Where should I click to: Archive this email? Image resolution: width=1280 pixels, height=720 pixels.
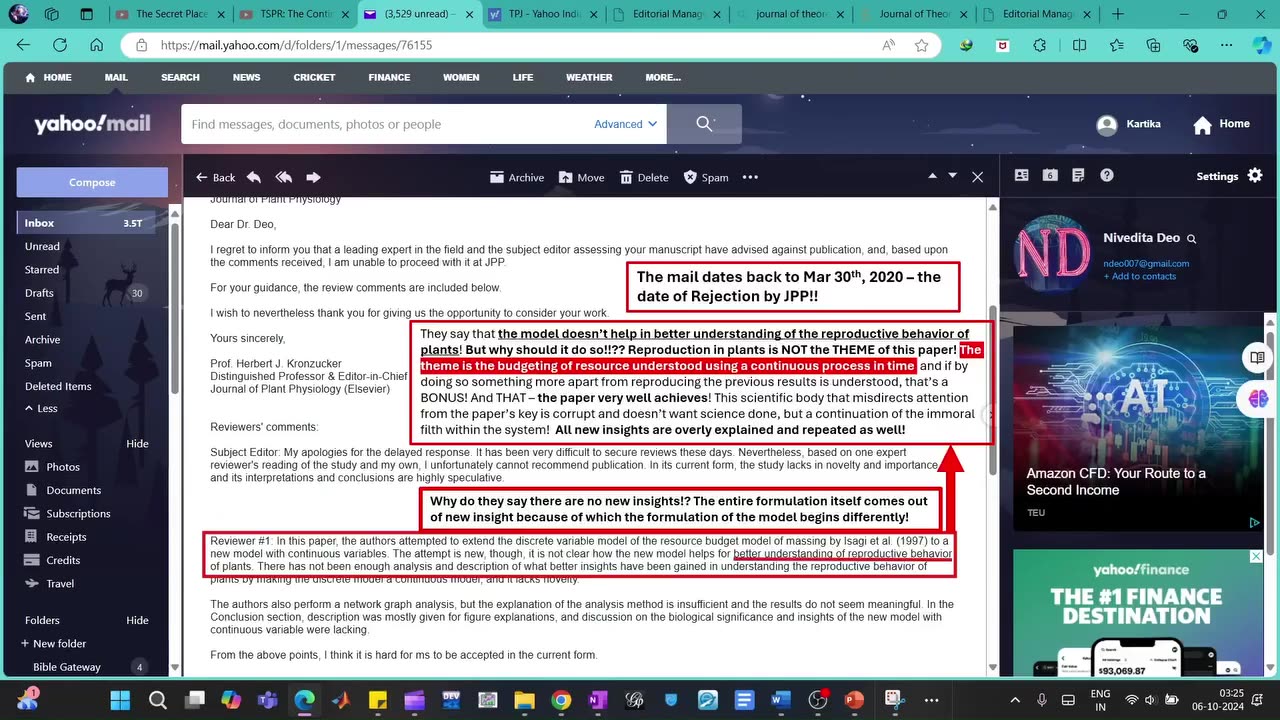click(517, 177)
